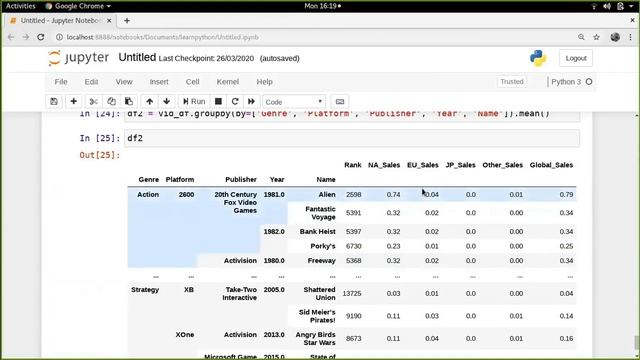Move the selected cell up

click(x=150, y=102)
